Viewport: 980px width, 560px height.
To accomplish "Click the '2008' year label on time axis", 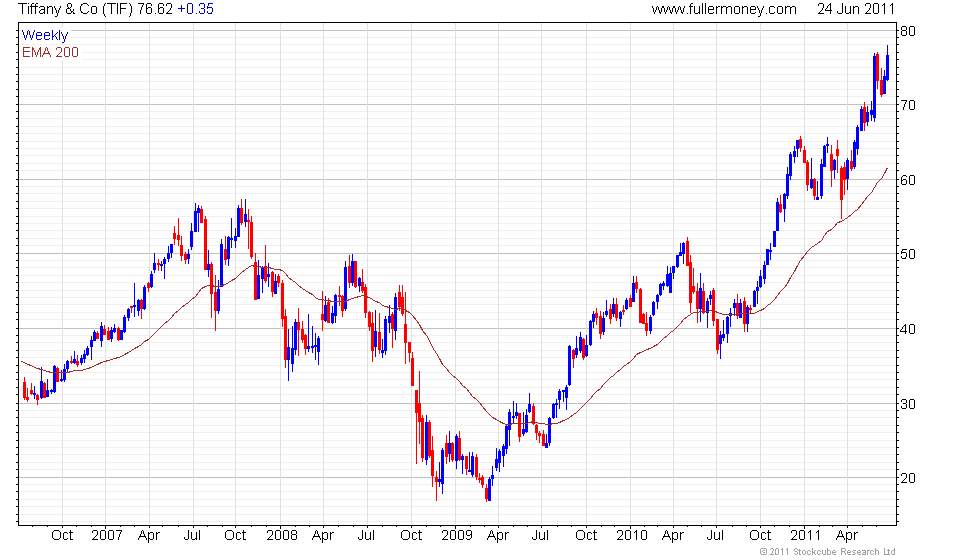I will [282, 536].
